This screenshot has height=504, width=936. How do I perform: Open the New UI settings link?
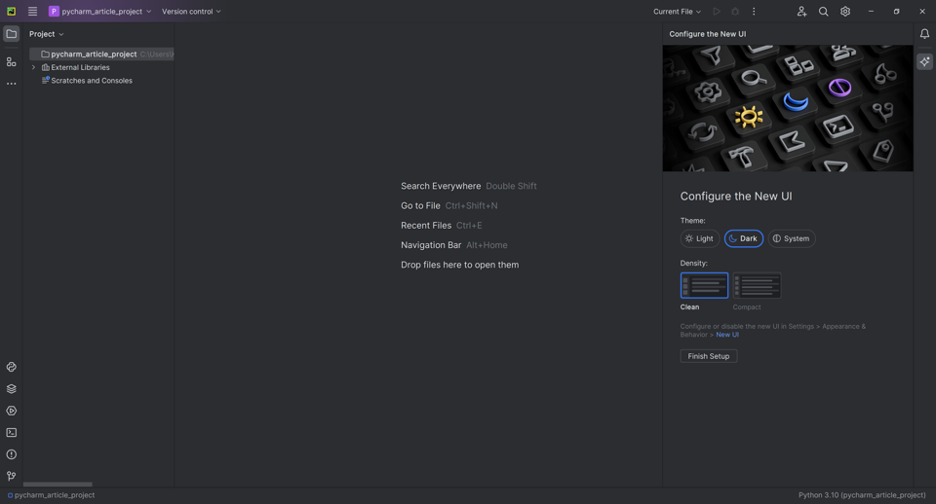point(727,334)
